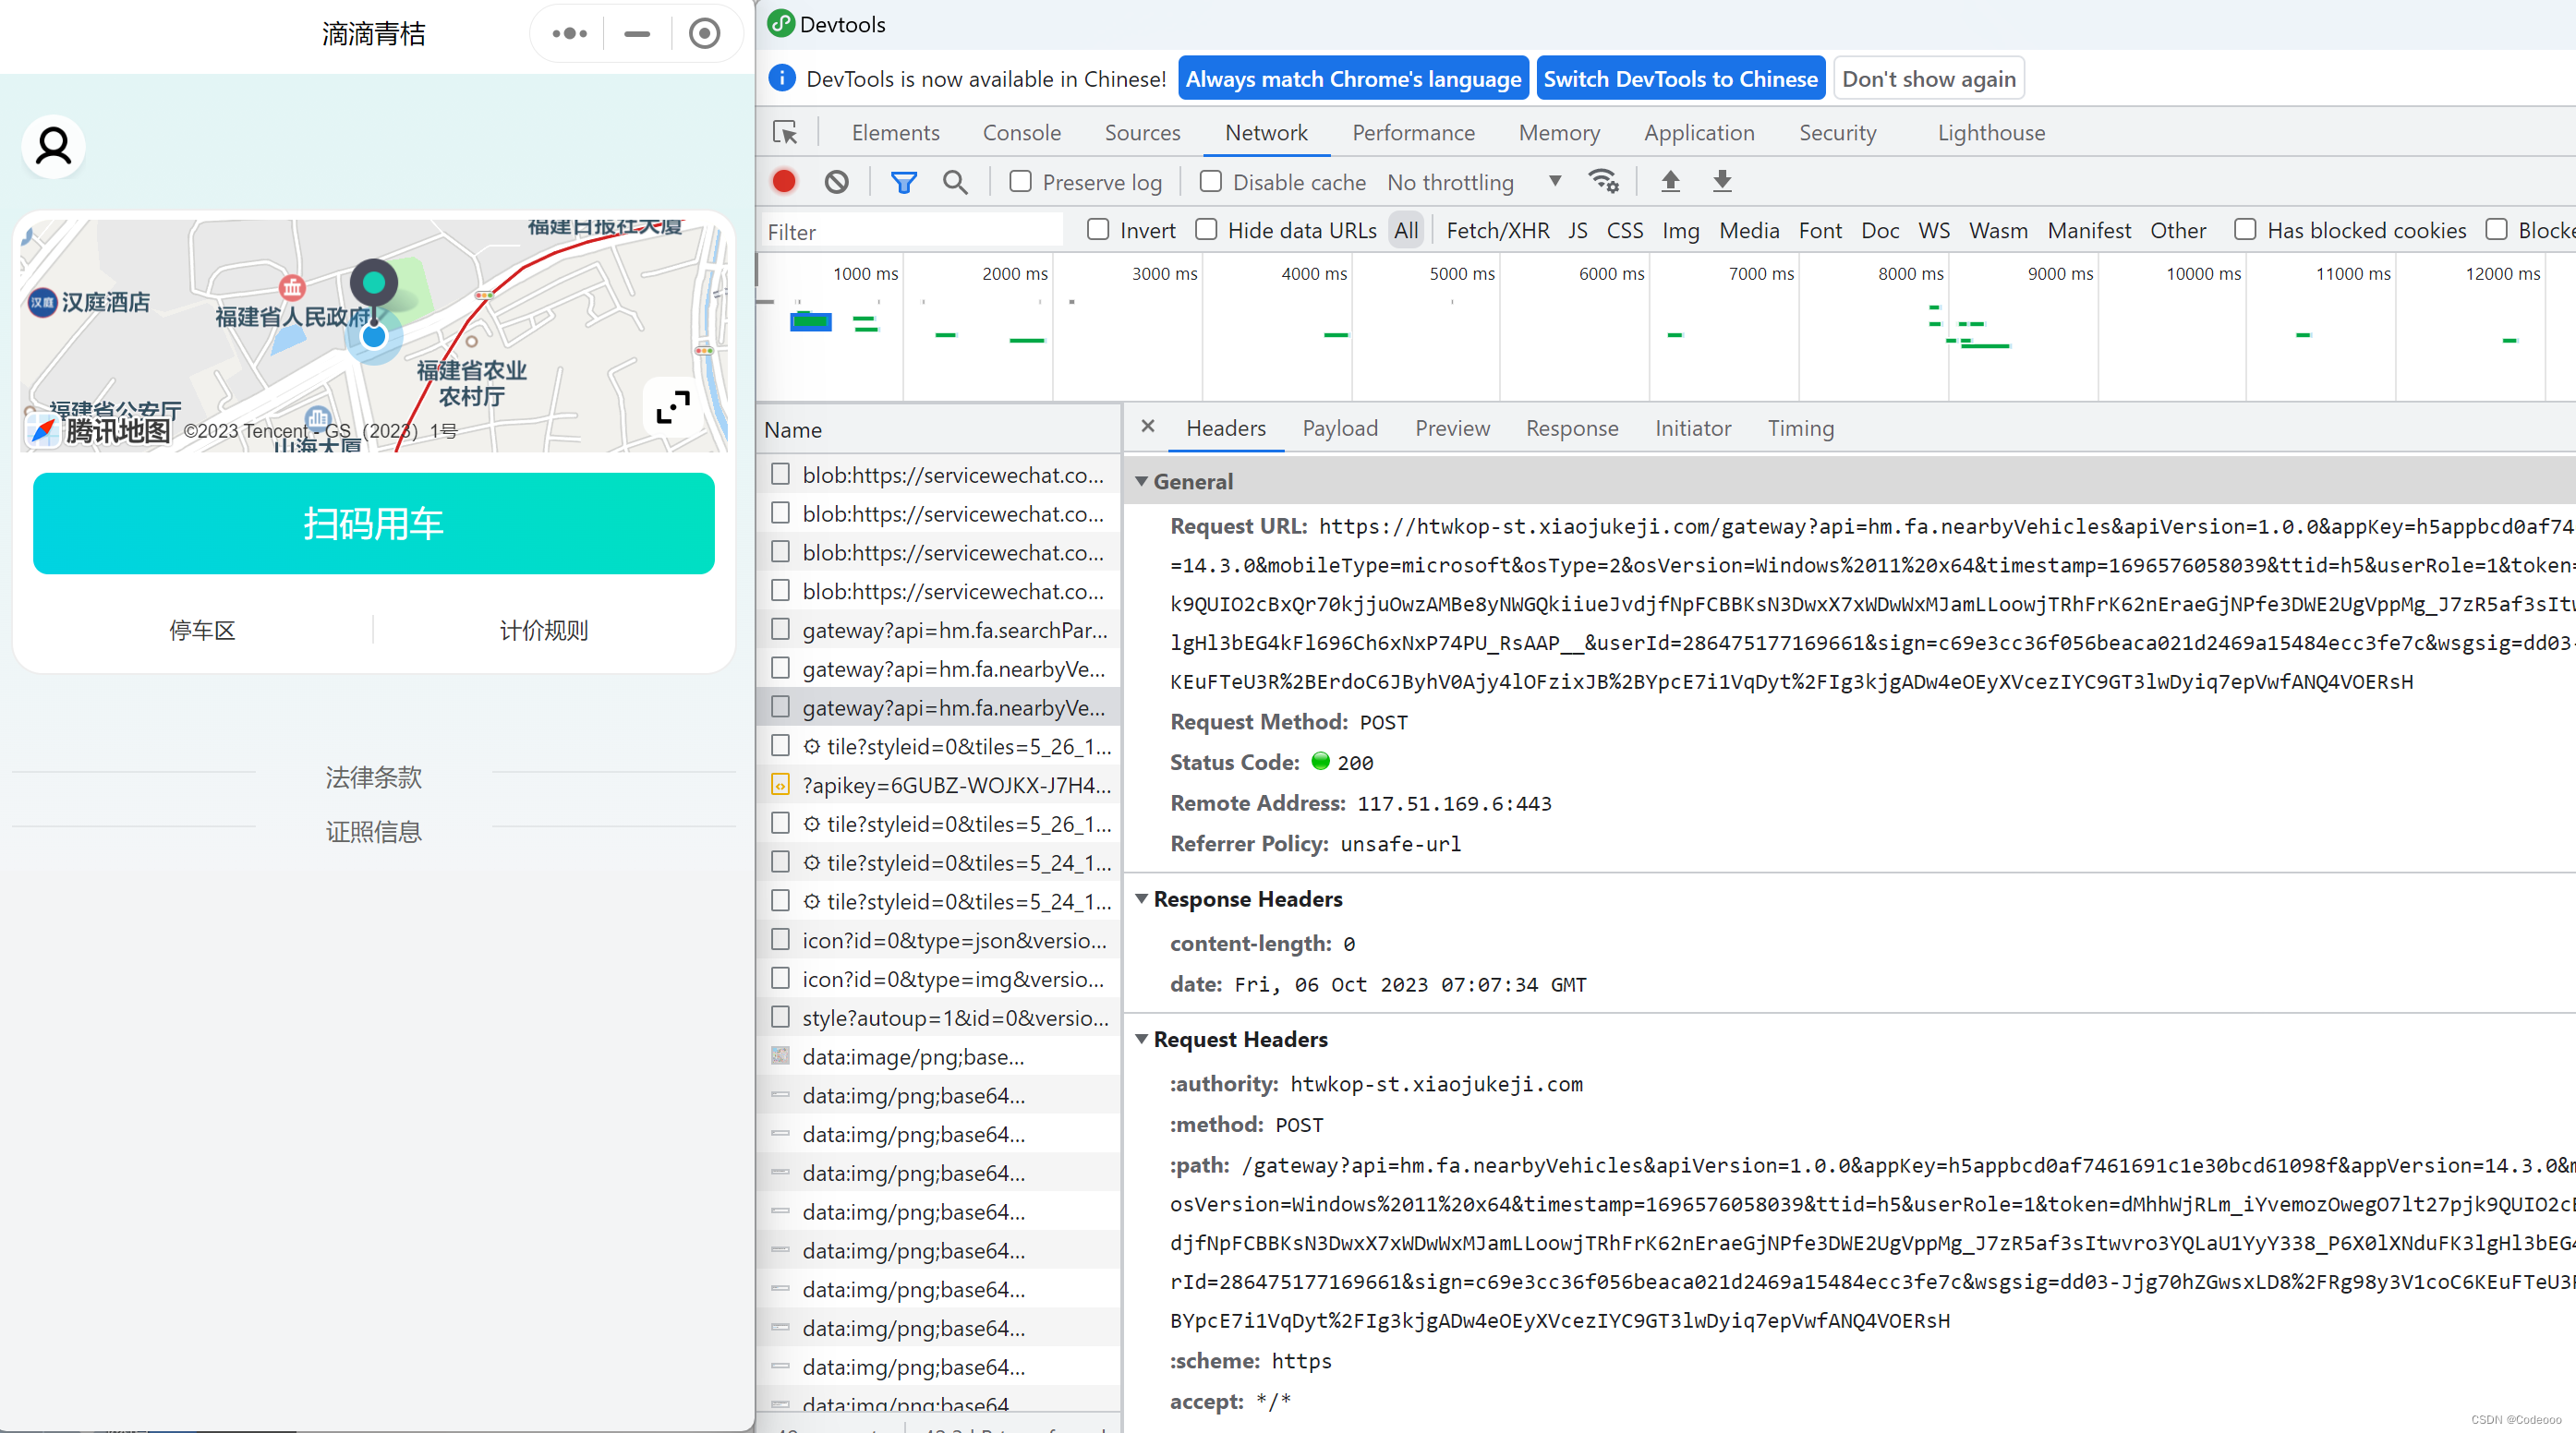Import HAR file upload arrow
This screenshot has width=2576, height=1433.
coord(1670,181)
